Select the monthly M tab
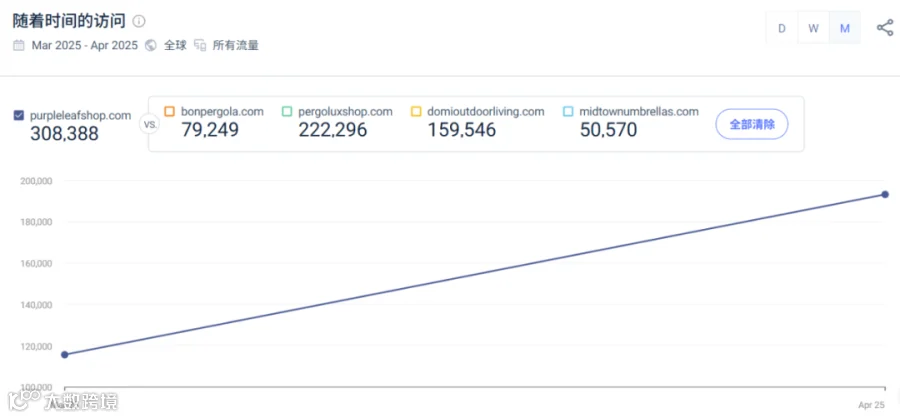Image resolution: width=900 pixels, height=418 pixels. click(x=845, y=28)
